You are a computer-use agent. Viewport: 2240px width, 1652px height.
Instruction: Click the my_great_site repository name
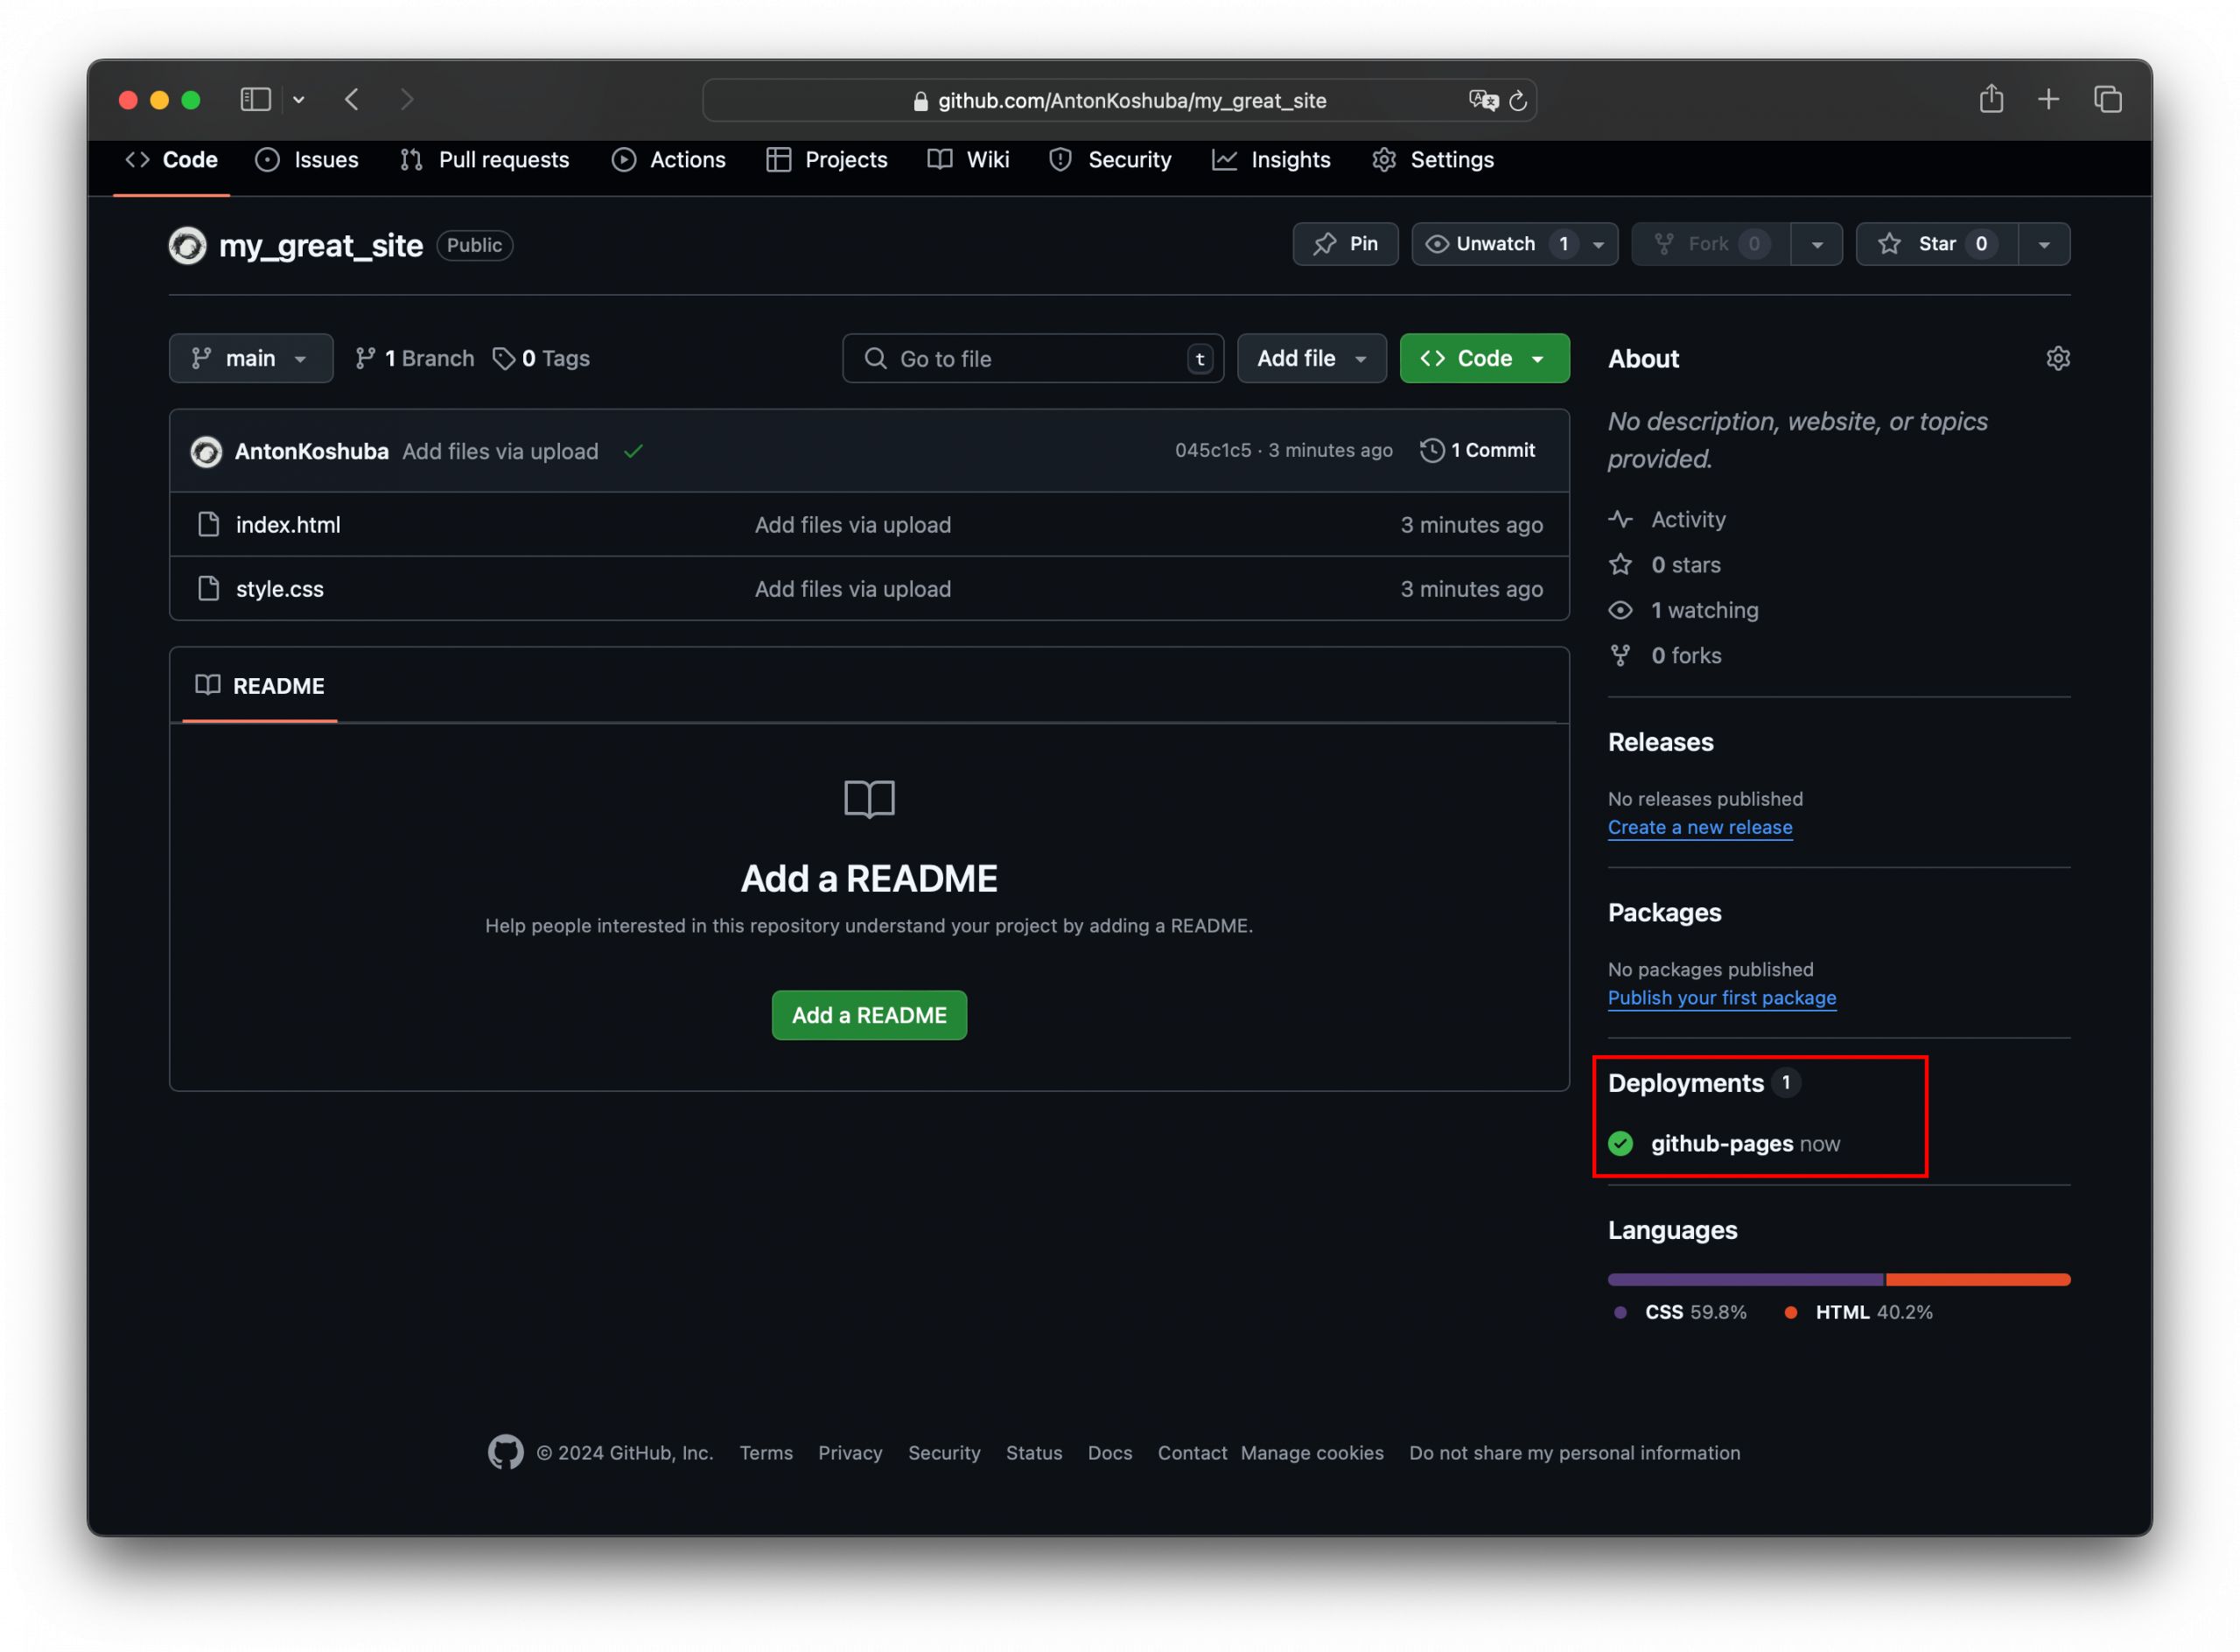click(320, 246)
